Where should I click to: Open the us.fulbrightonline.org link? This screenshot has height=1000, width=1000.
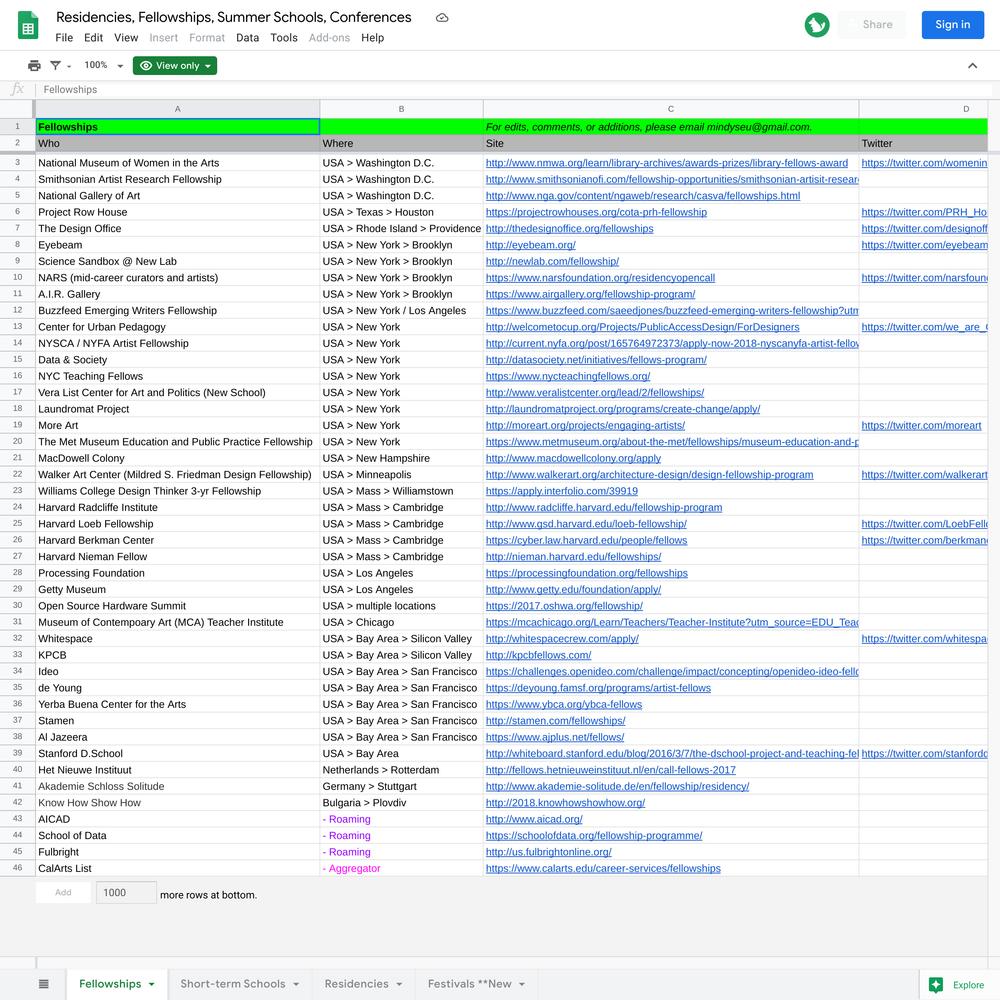pos(548,852)
